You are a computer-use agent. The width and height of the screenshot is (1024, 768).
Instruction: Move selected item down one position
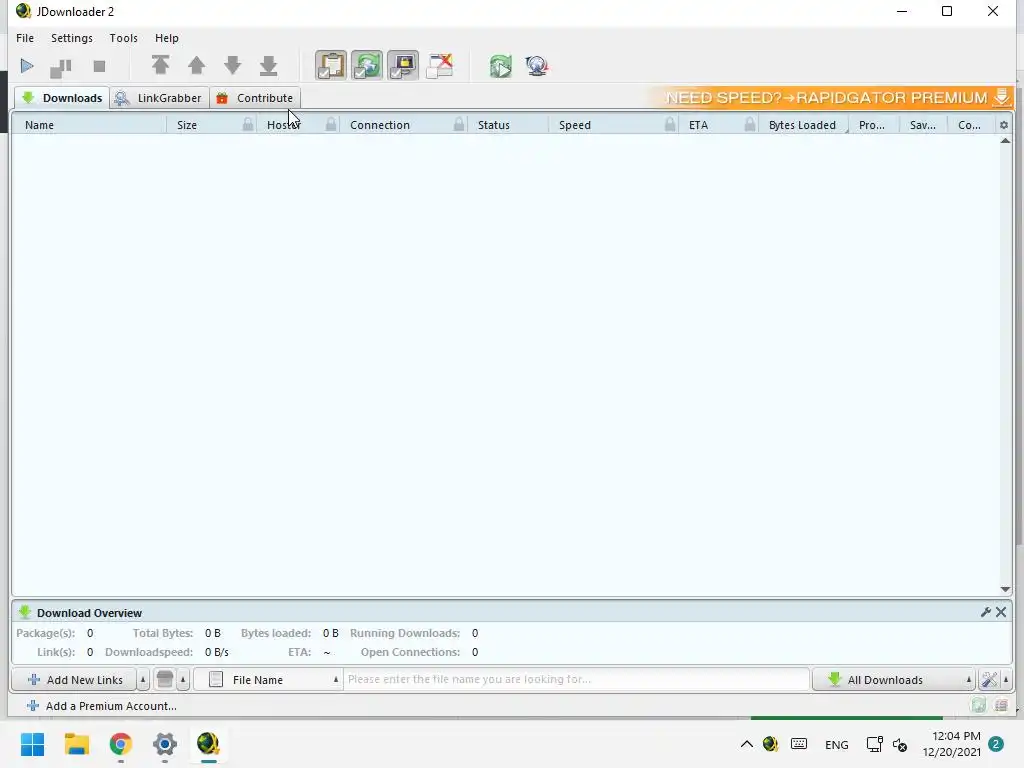tap(232, 65)
